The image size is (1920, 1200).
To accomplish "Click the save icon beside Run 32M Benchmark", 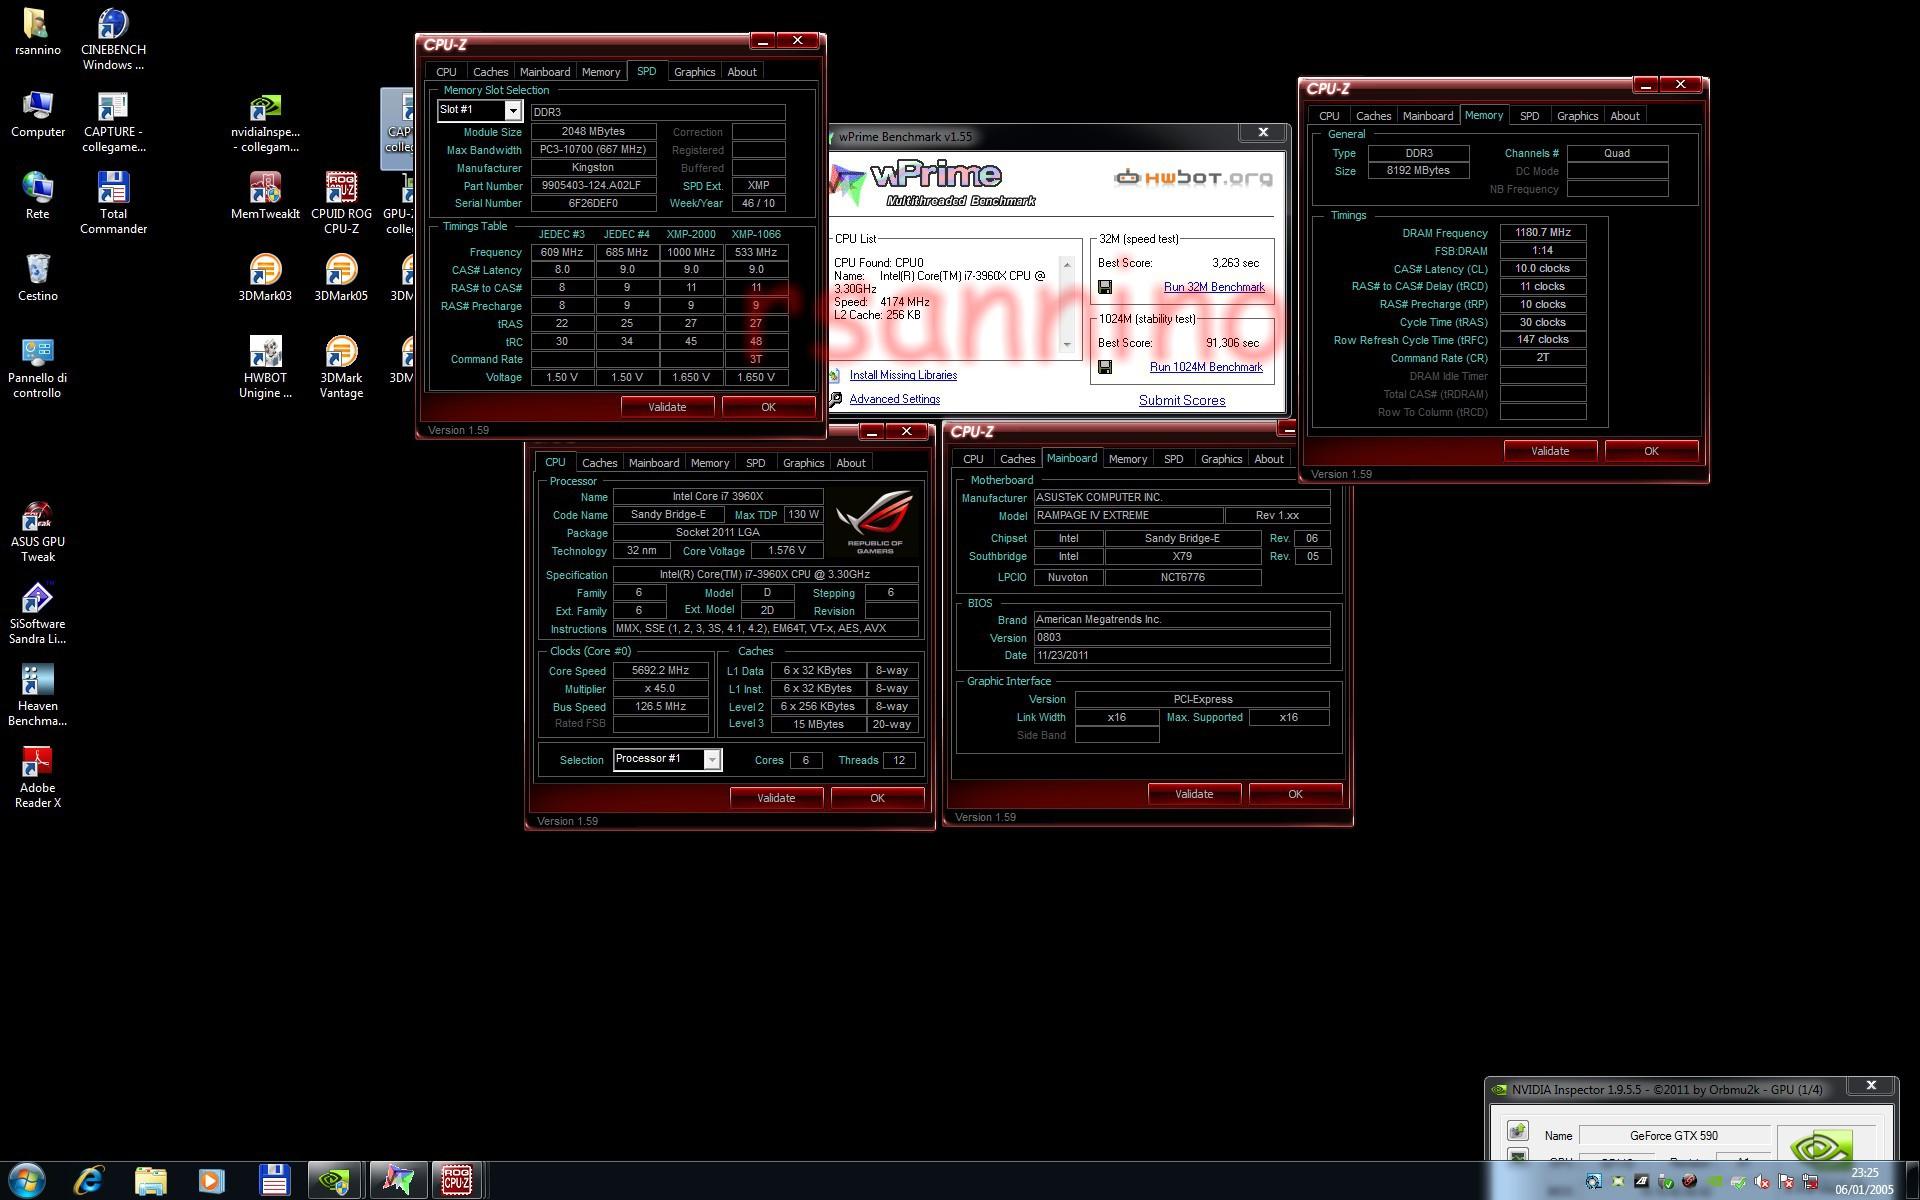I will tap(1105, 287).
